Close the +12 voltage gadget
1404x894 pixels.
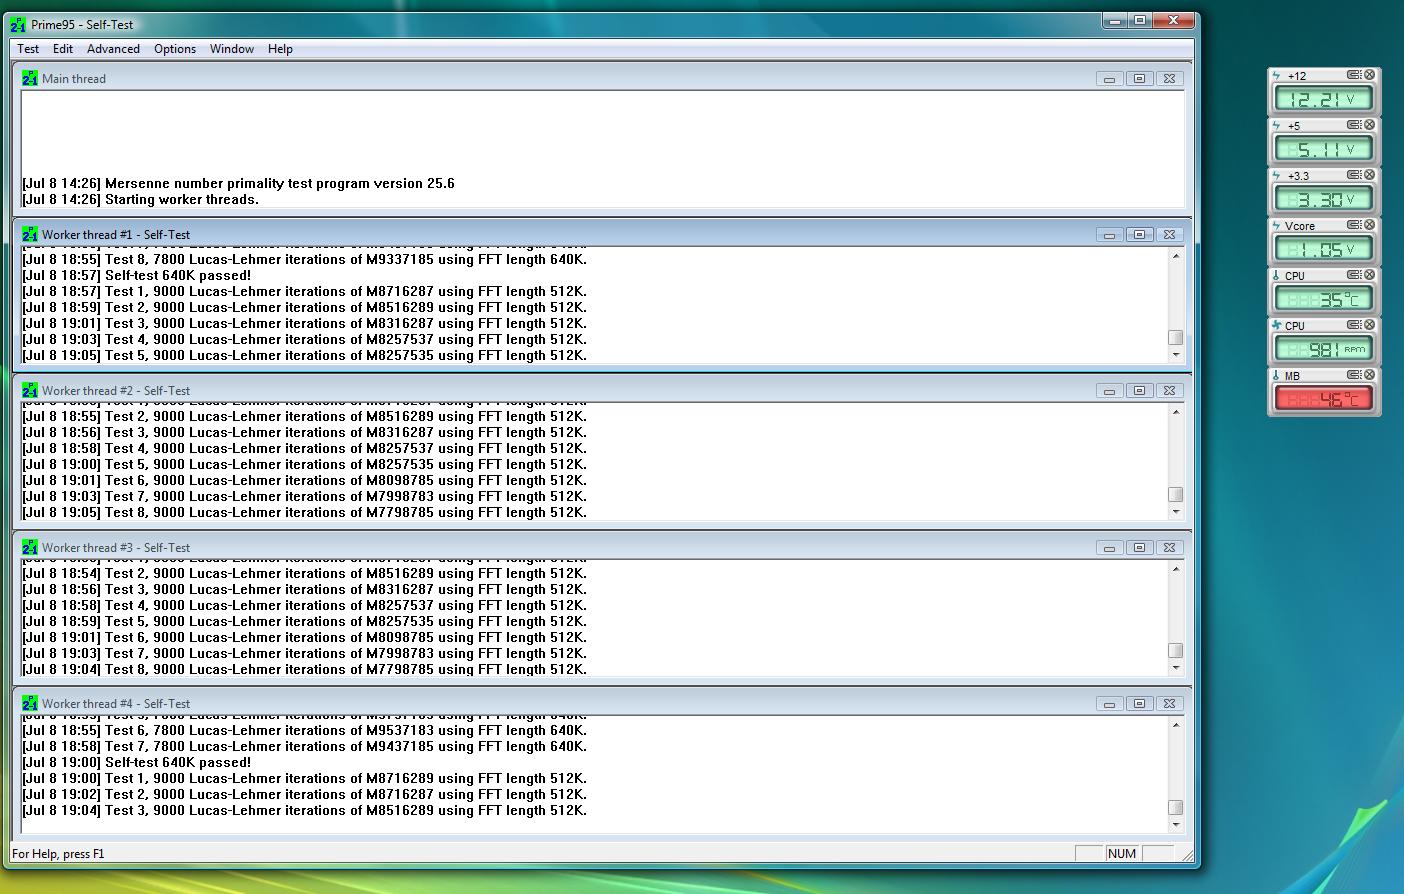[1370, 75]
